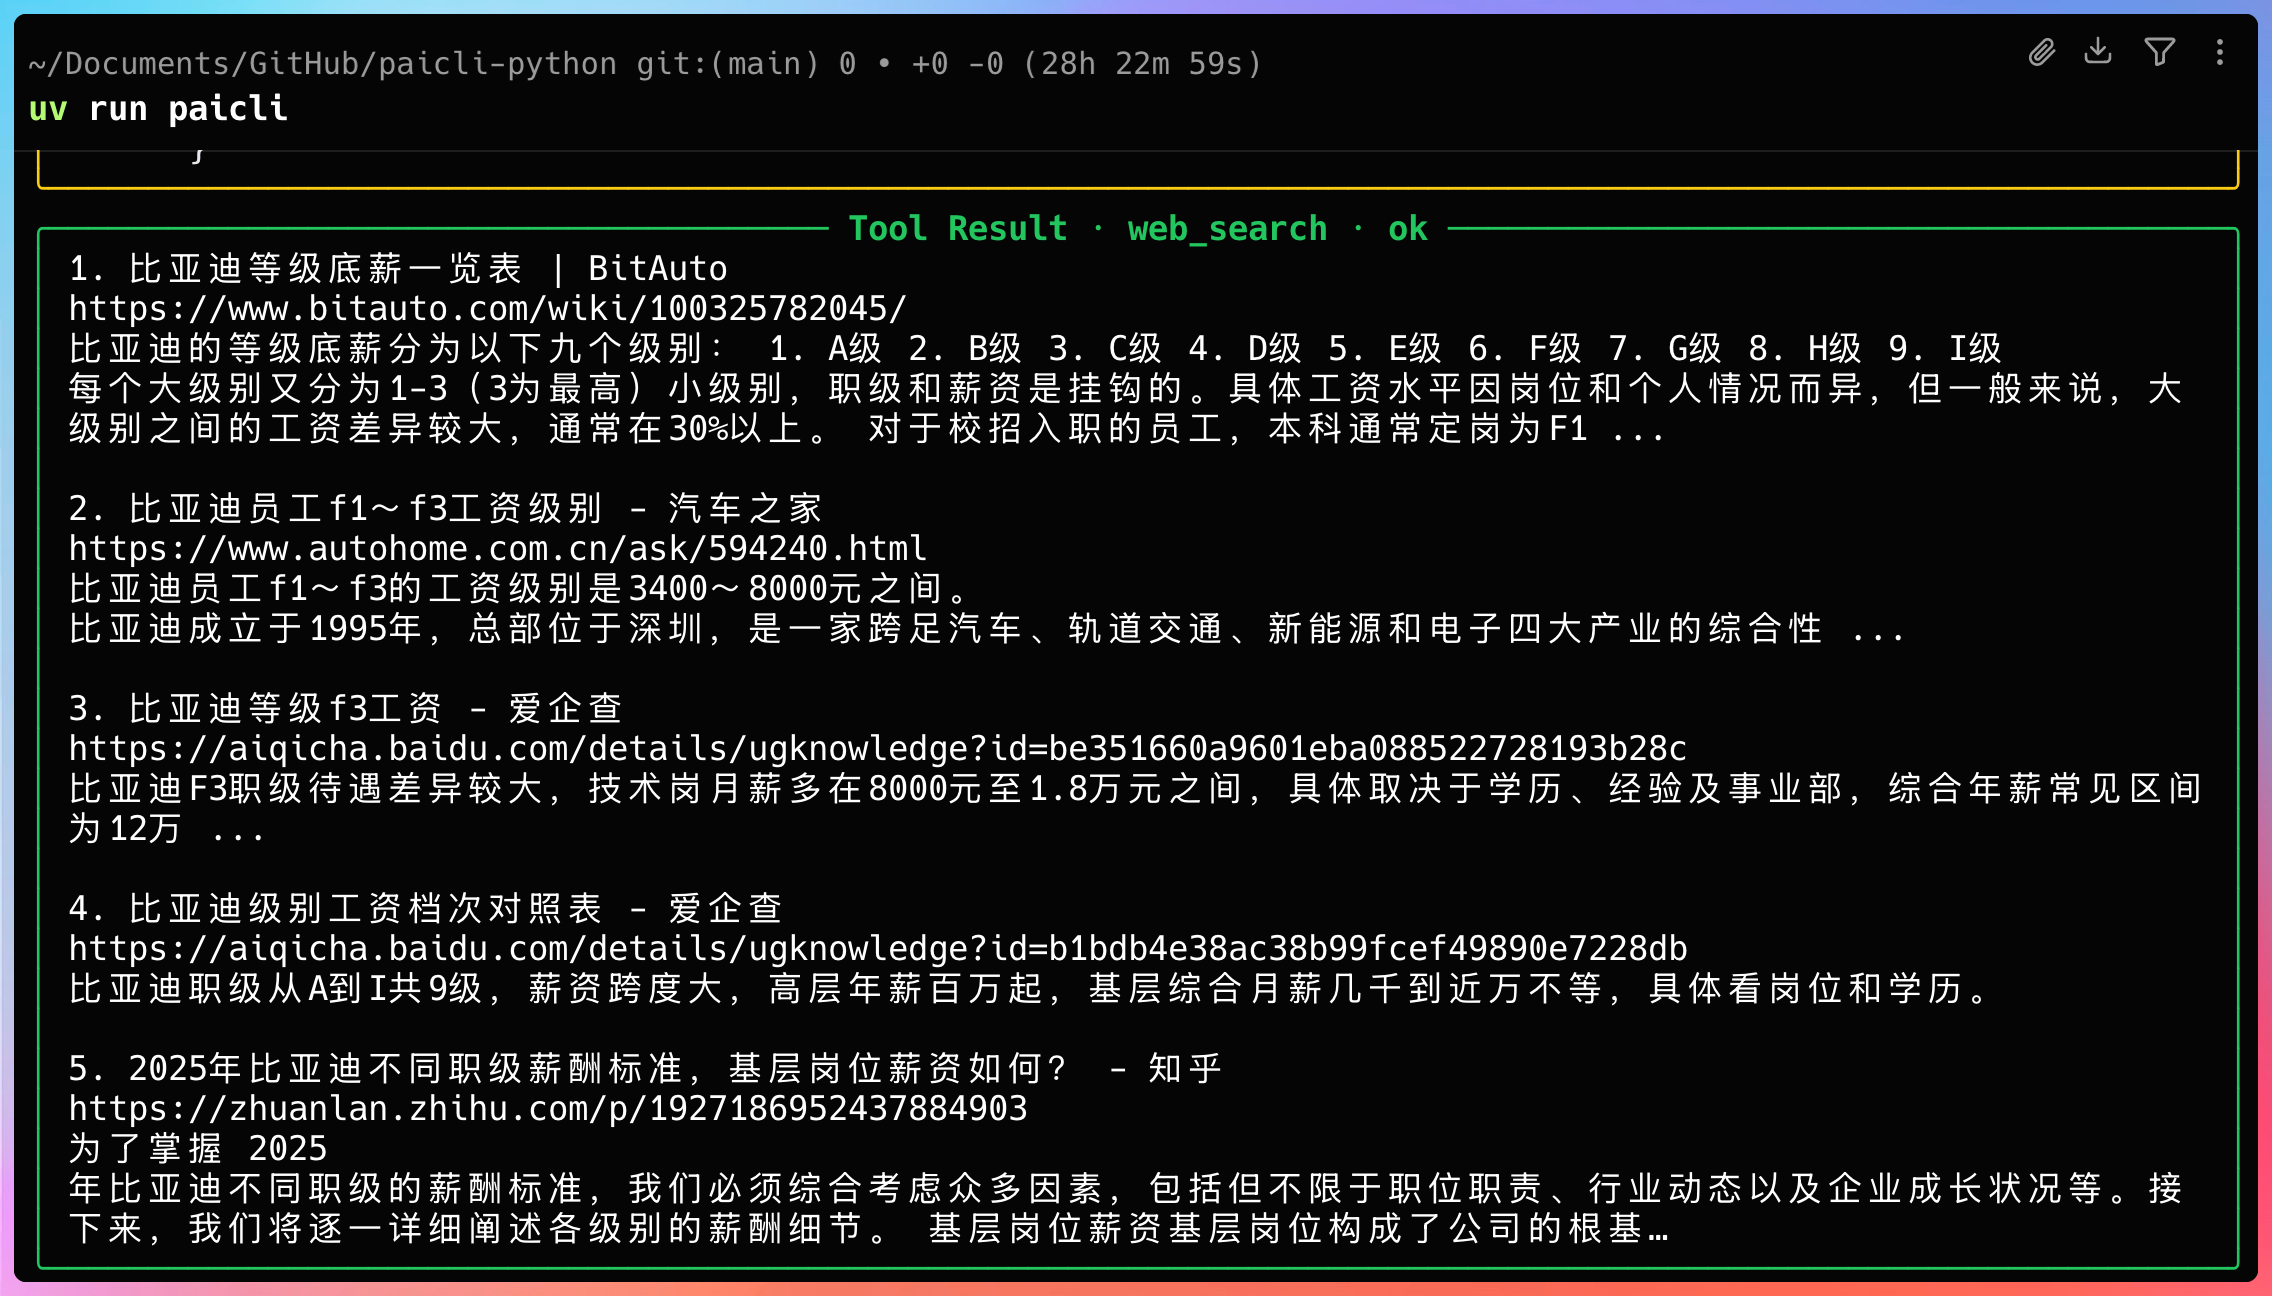The height and width of the screenshot is (1296, 2272).
Task: Click the 'uv run paicli' command text
Action: [158, 108]
